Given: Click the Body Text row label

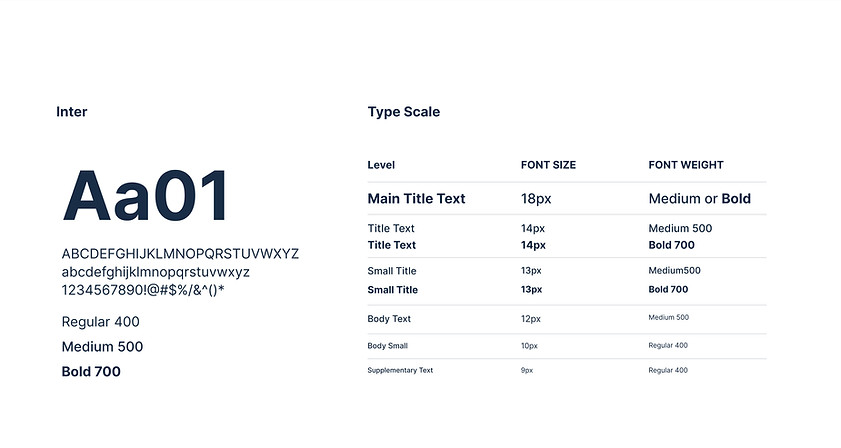Looking at the screenshot, I should click(389, 319).
